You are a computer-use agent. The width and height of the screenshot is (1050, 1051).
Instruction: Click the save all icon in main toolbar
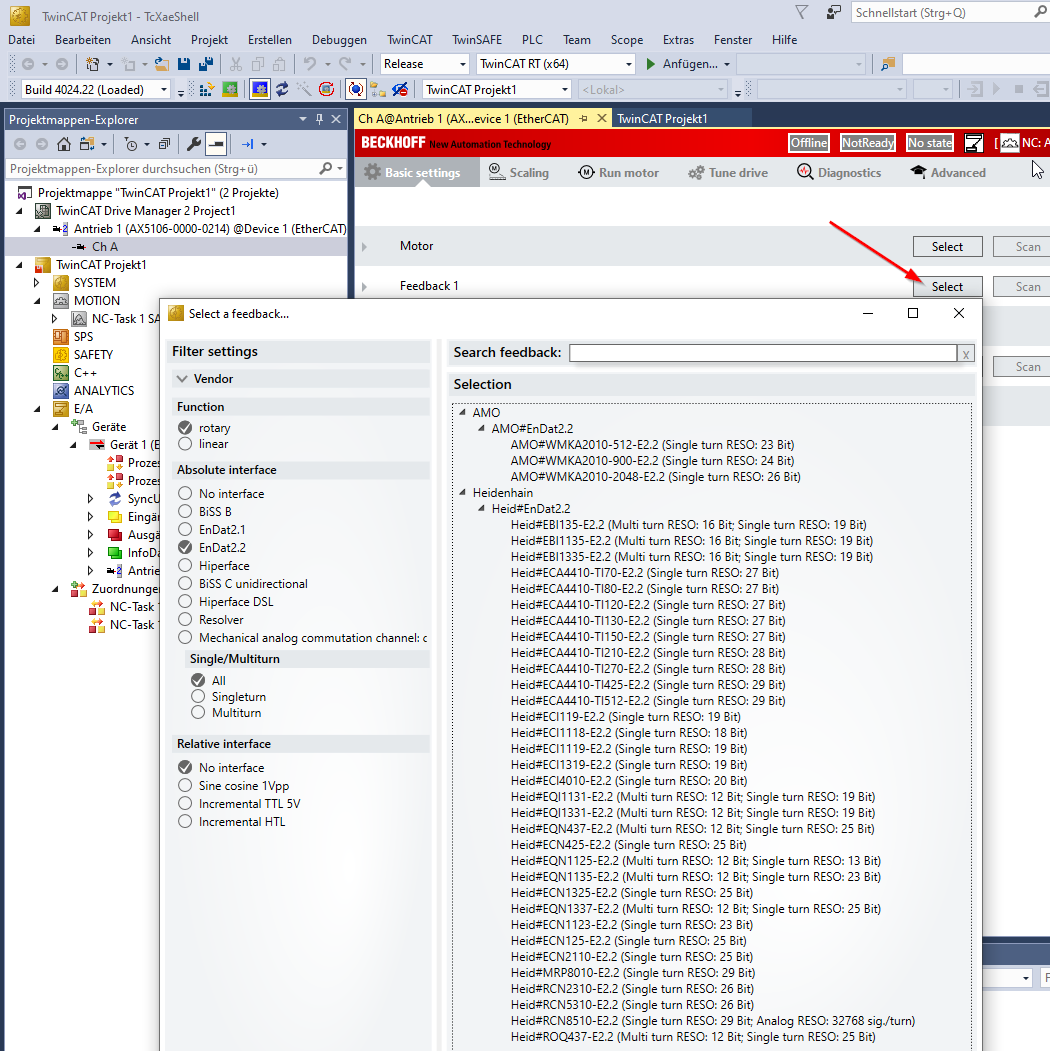tap(205, 64)
